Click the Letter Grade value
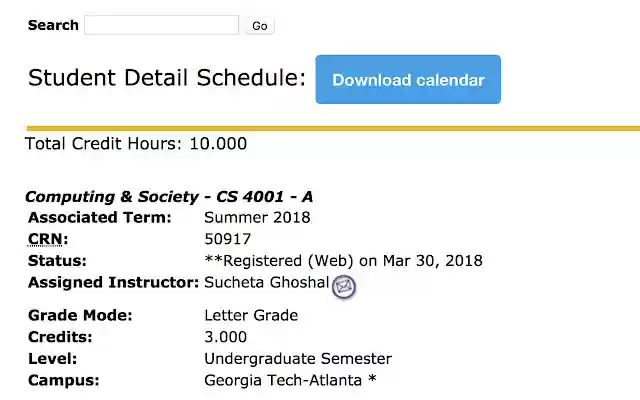This screenshot has height=400, width=640. (x=251, y=315)
